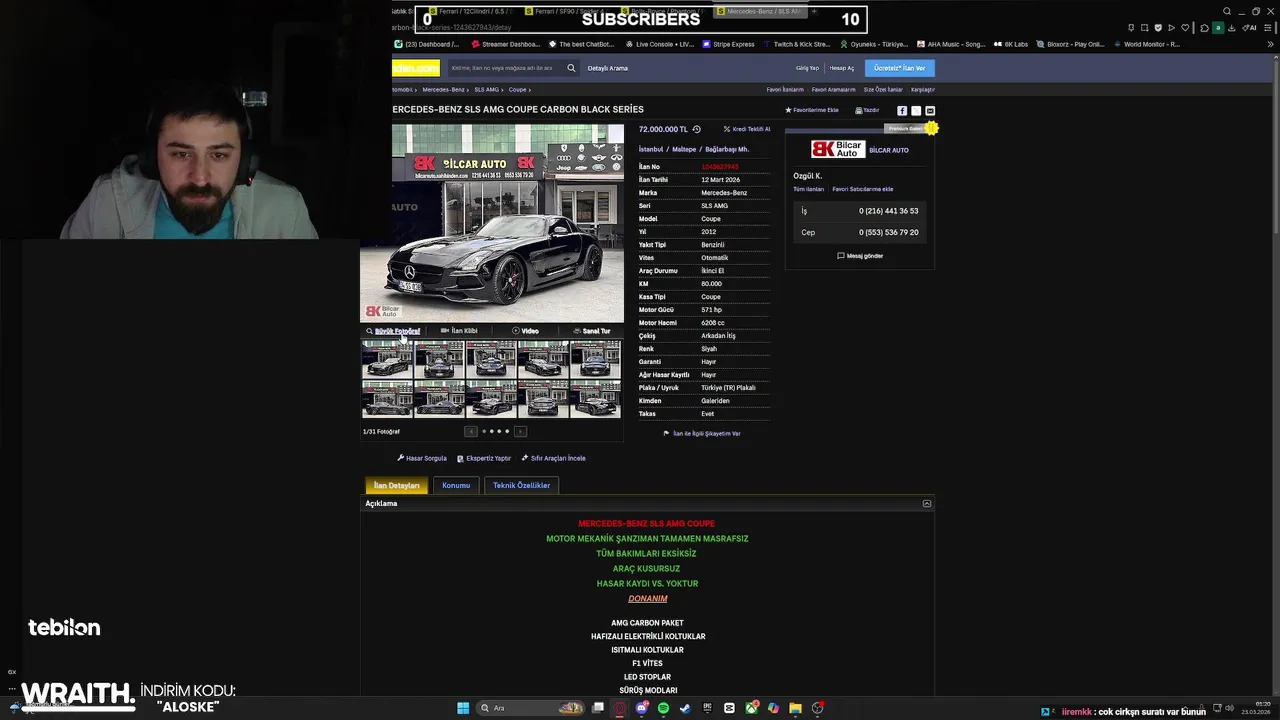The image size is (1280, 720).
Task: Open Favori İlanlarım link
Action: [x=785, y=90]
